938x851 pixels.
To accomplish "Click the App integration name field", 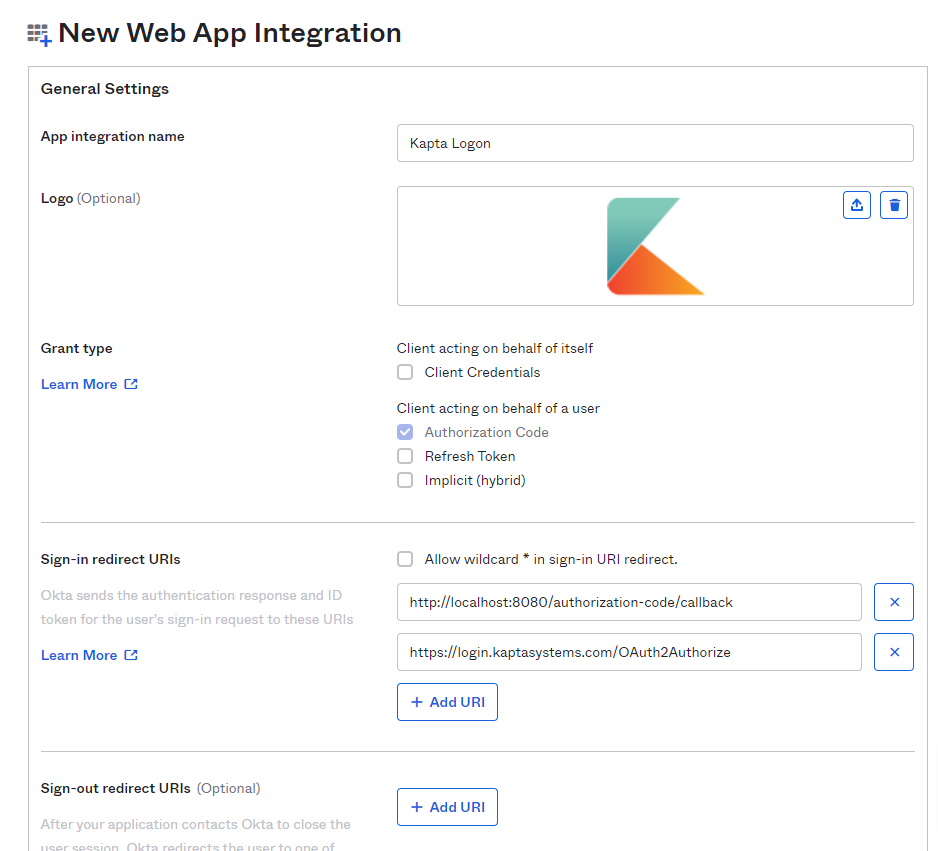I will click(655, 143).
